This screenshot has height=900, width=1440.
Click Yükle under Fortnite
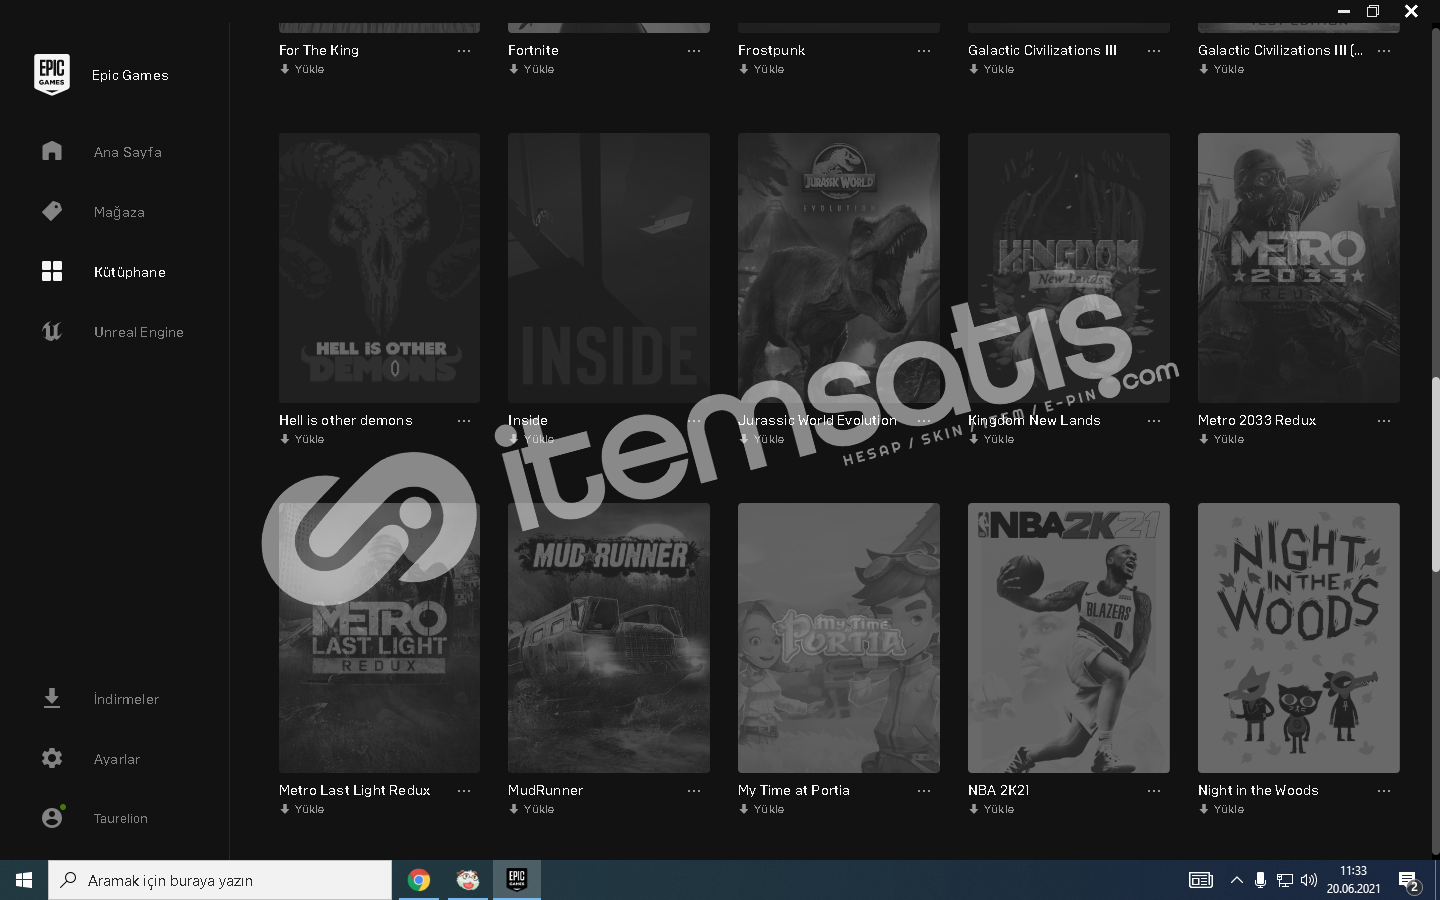click(x=532, y=69)
